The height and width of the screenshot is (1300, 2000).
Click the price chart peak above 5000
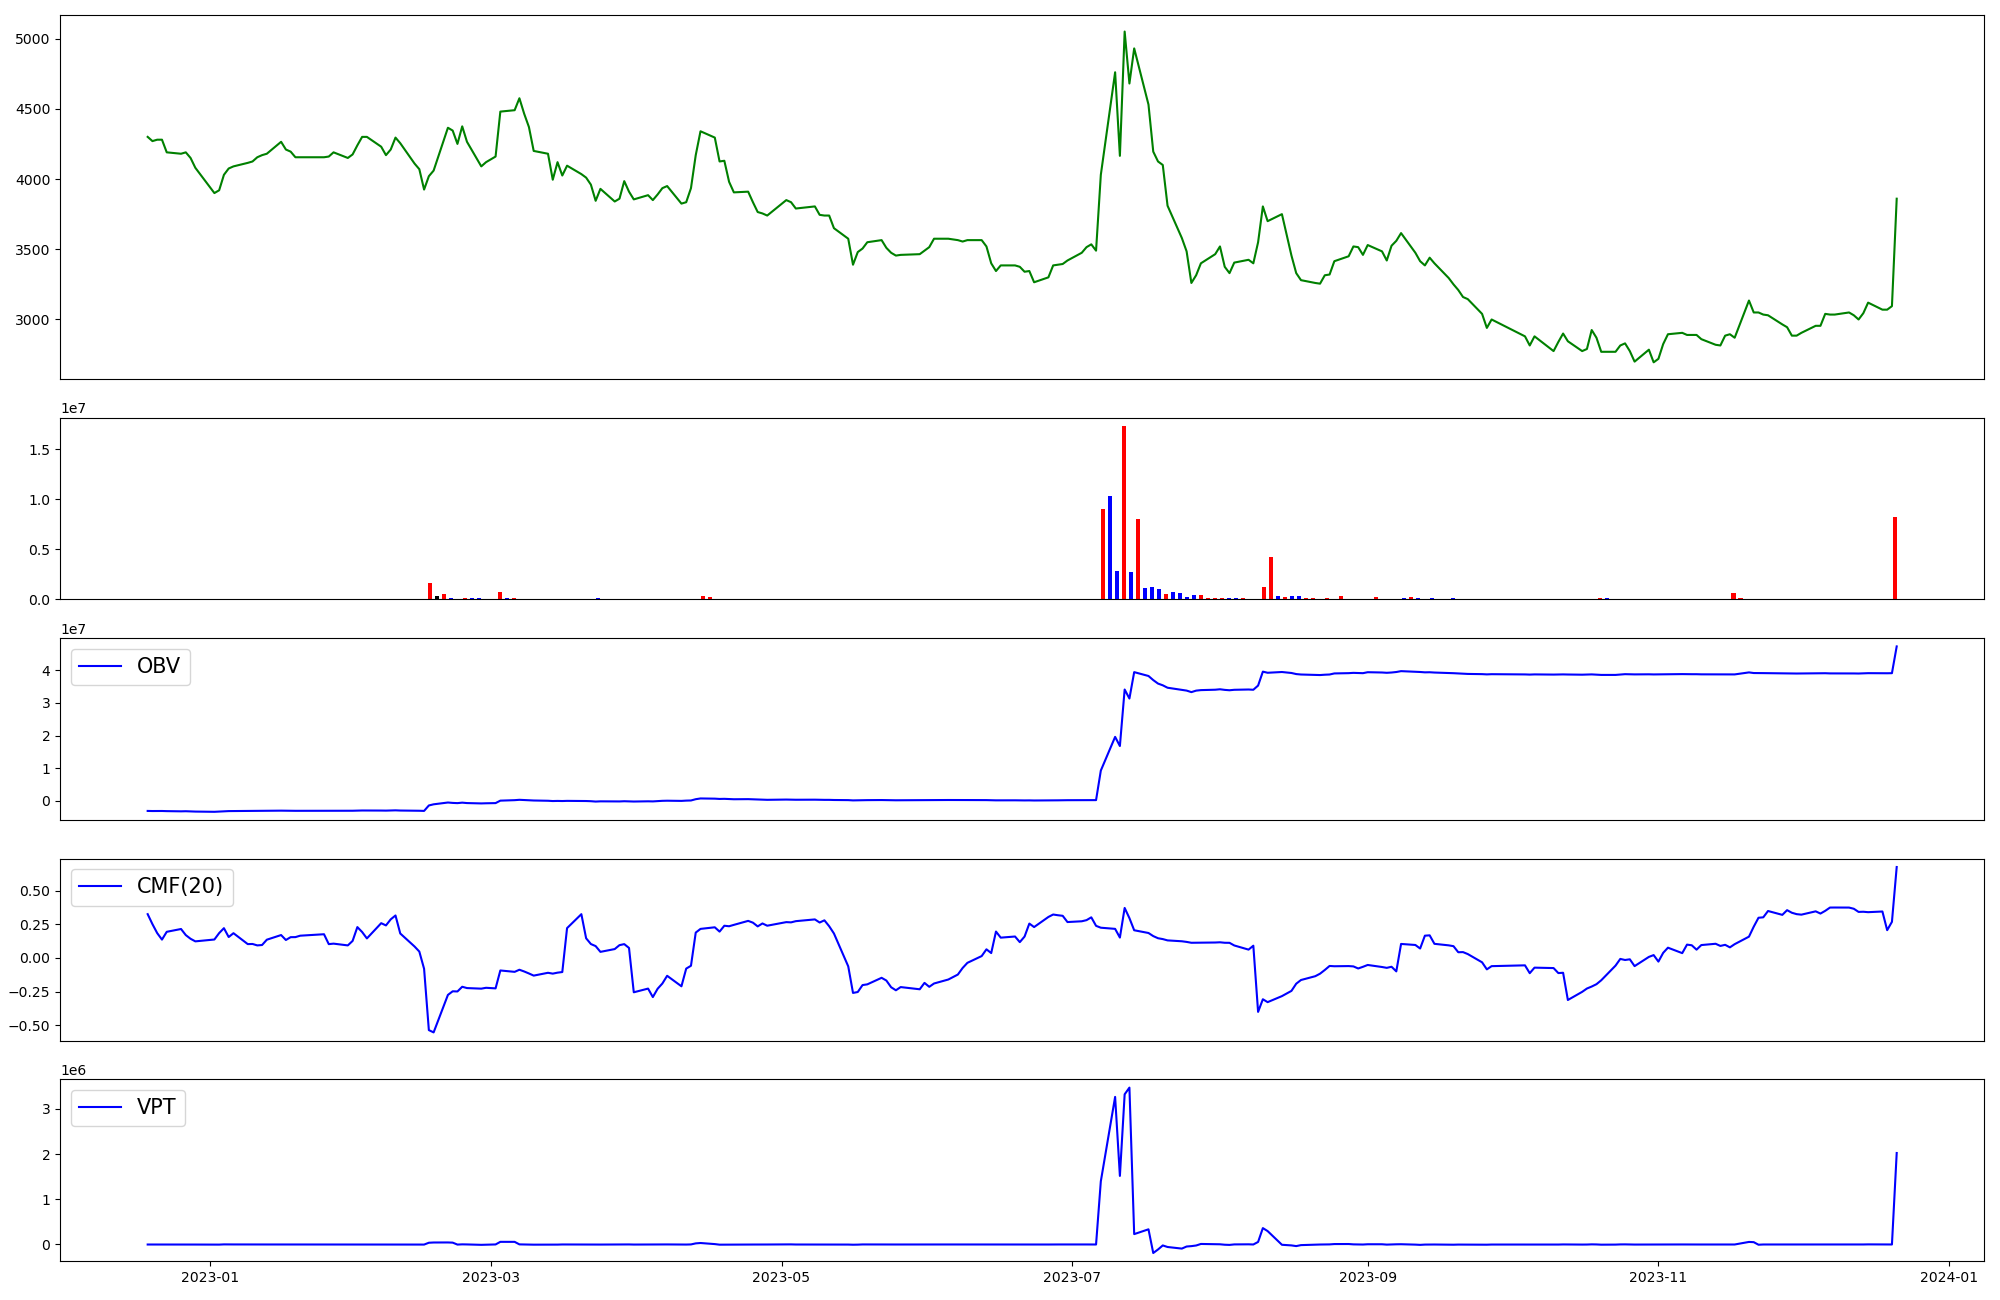click(1124, 32)
